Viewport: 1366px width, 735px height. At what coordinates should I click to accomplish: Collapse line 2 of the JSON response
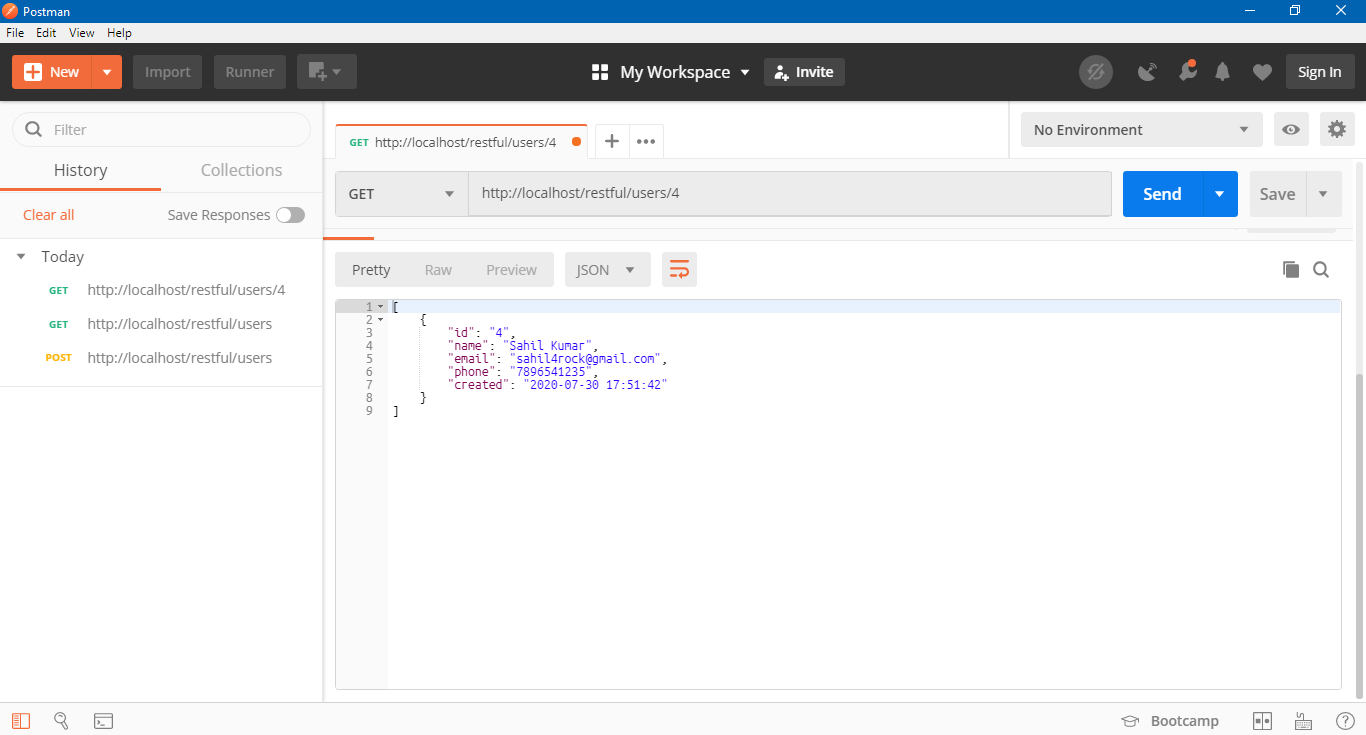(382, 319)
